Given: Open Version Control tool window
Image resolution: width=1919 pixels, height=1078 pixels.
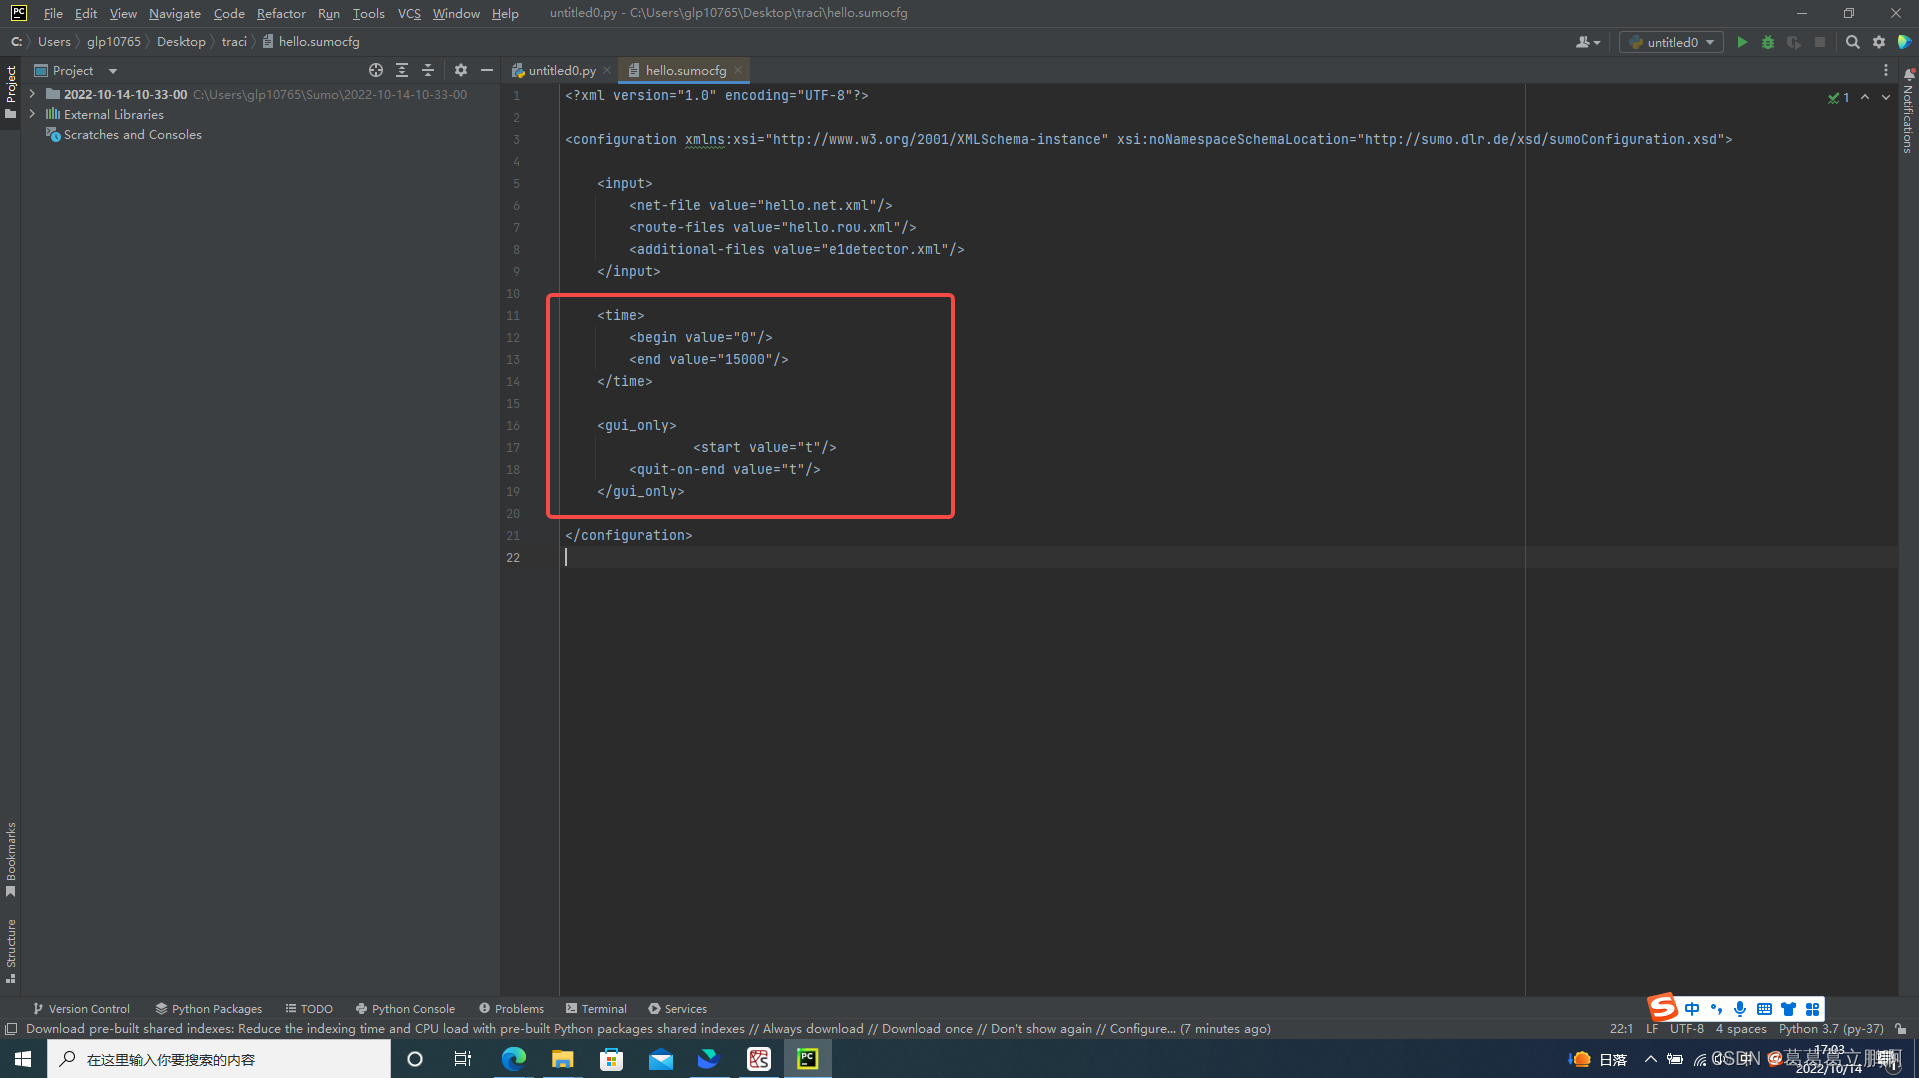Looking at the screenshot, I should tap(81, 1009).
